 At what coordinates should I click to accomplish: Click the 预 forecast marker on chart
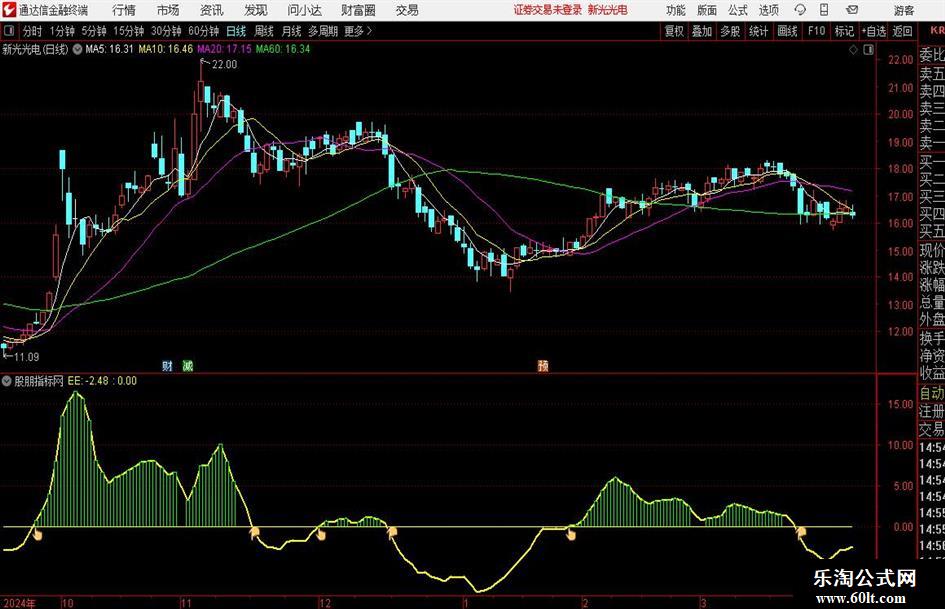(x=543, y=365)
